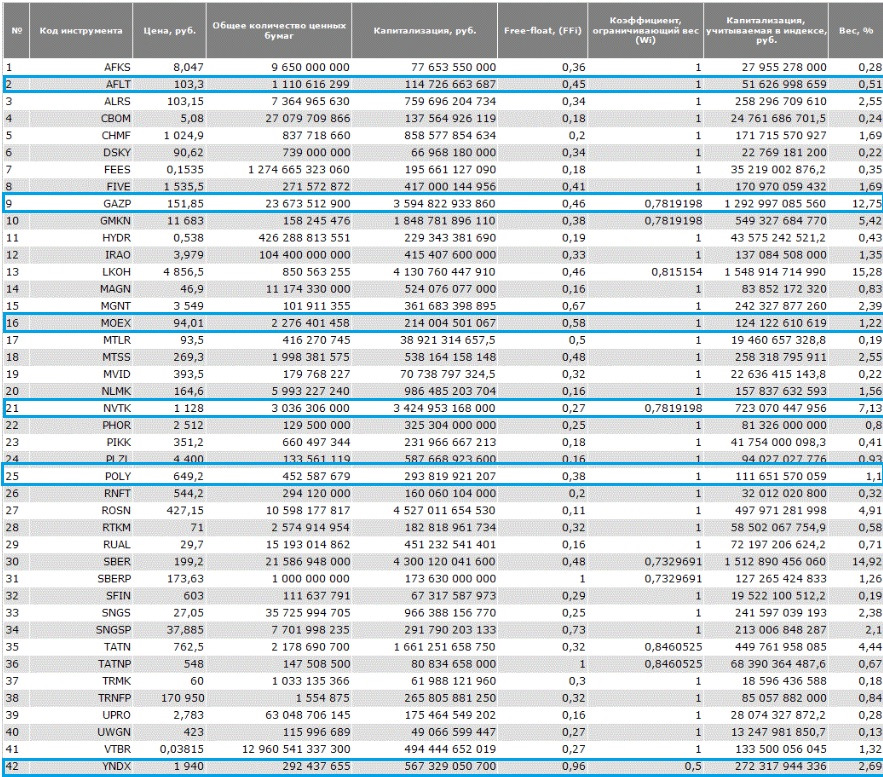Screen dimensions: 883x777
Task: Click the 'Free-float, (FFi)' column header
Action: pos(542,30)
